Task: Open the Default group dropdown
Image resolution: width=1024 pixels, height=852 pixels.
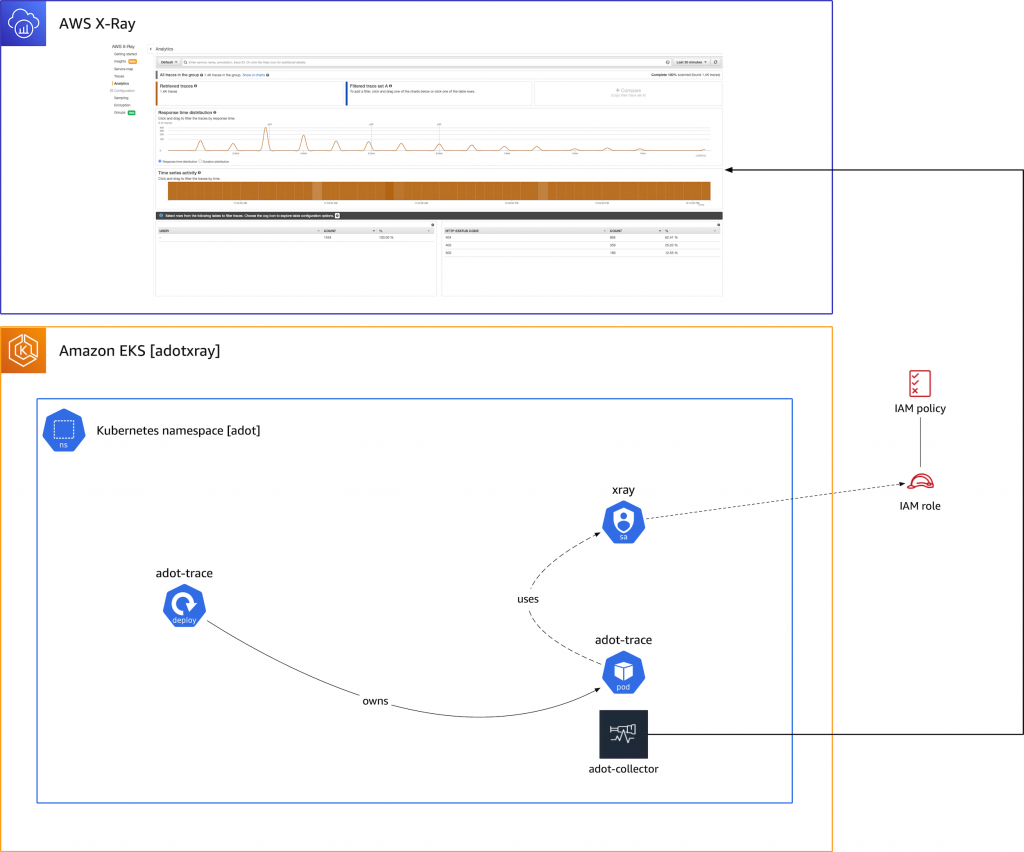Action: click(169, 62)
